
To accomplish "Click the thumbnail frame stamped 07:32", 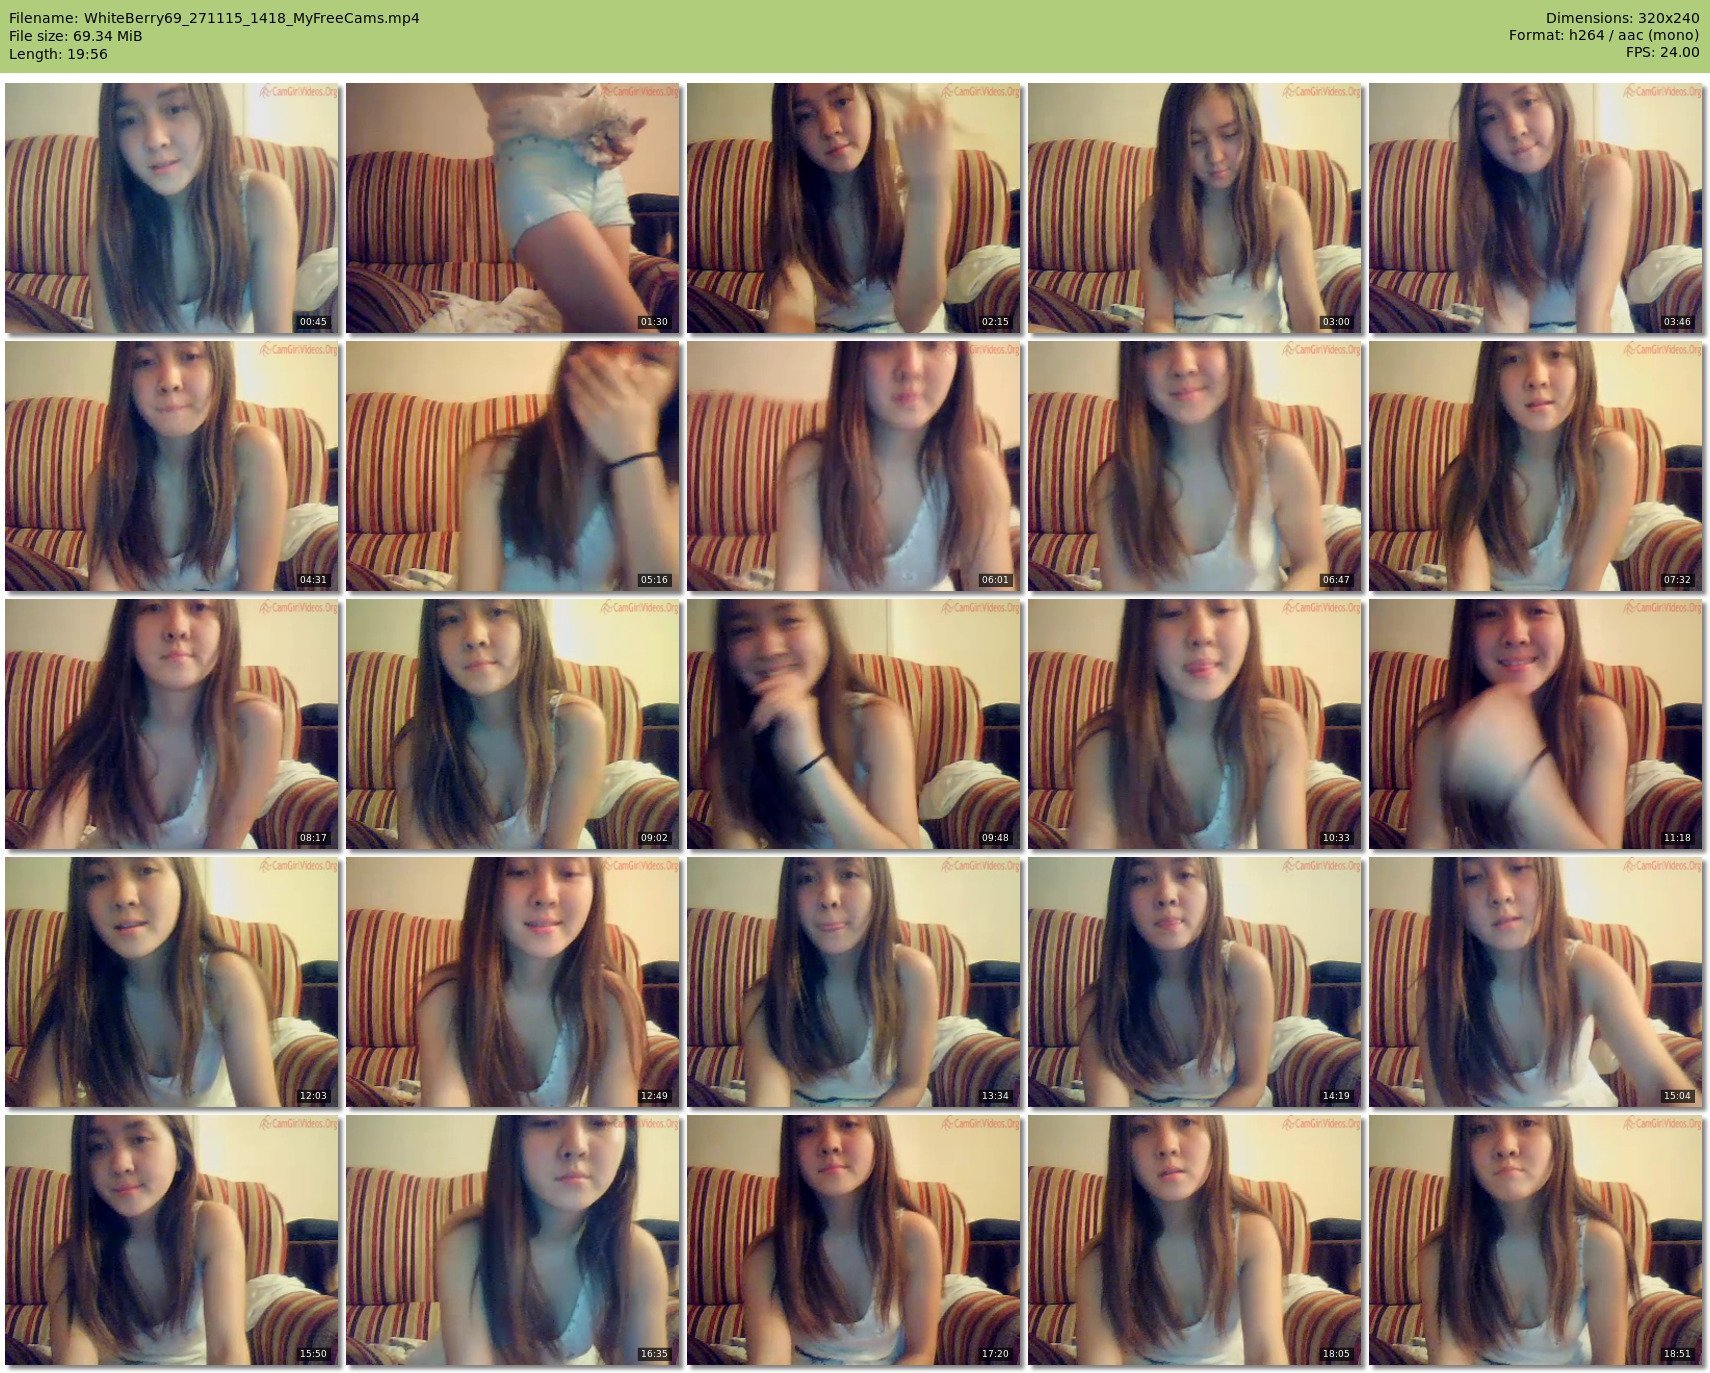I will point(1536,466).
